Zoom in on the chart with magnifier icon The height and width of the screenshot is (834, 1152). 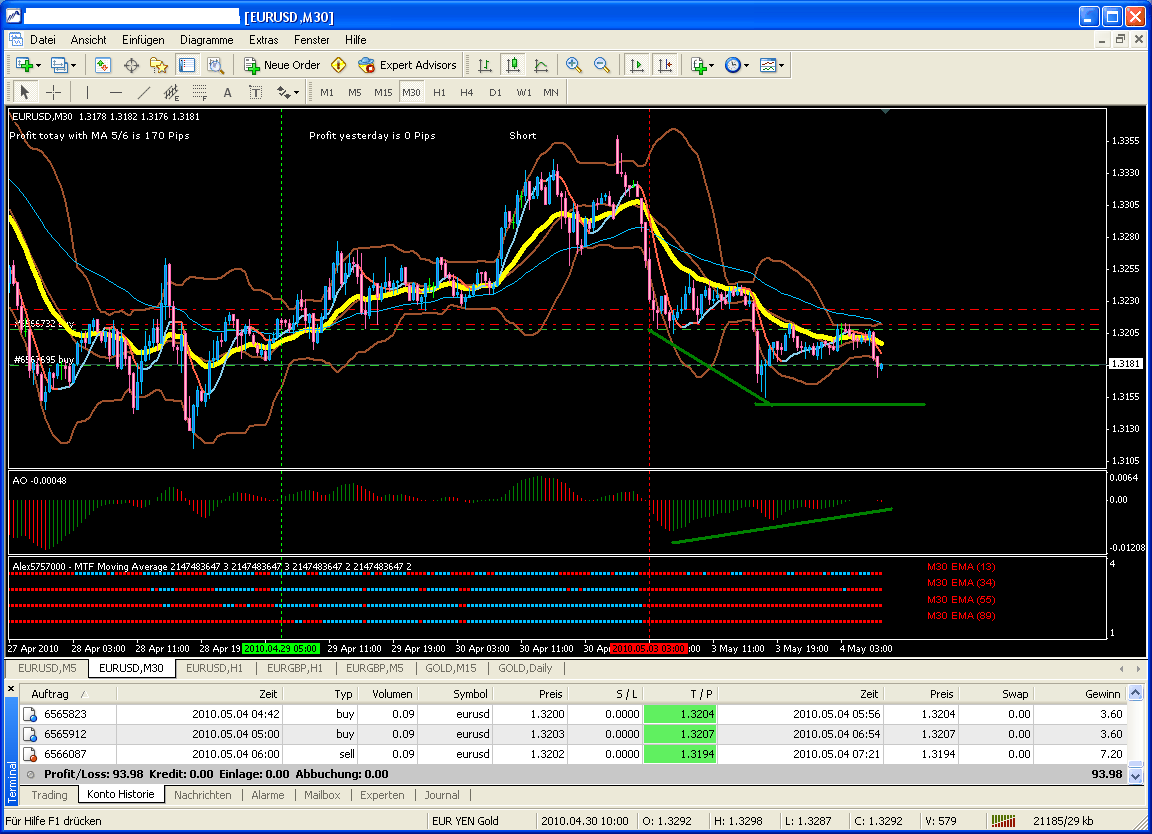point(573,65)
